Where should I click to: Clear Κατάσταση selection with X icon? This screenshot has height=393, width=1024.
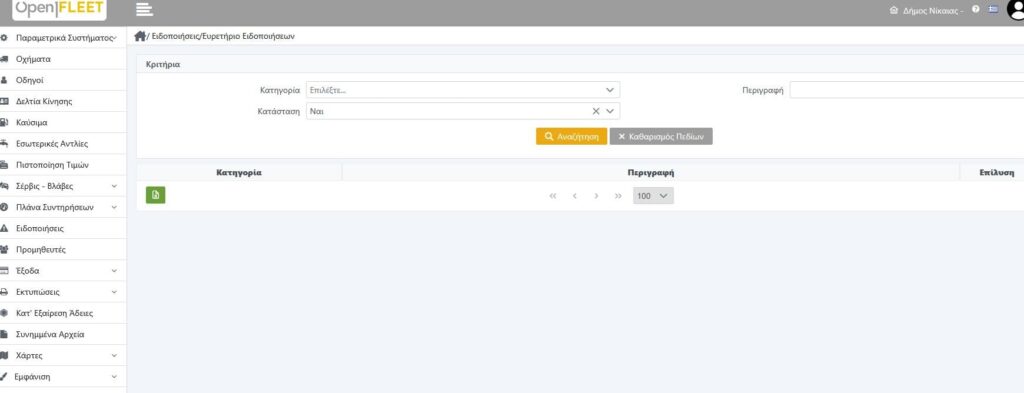pyautogui.click(x=596, y=112)
